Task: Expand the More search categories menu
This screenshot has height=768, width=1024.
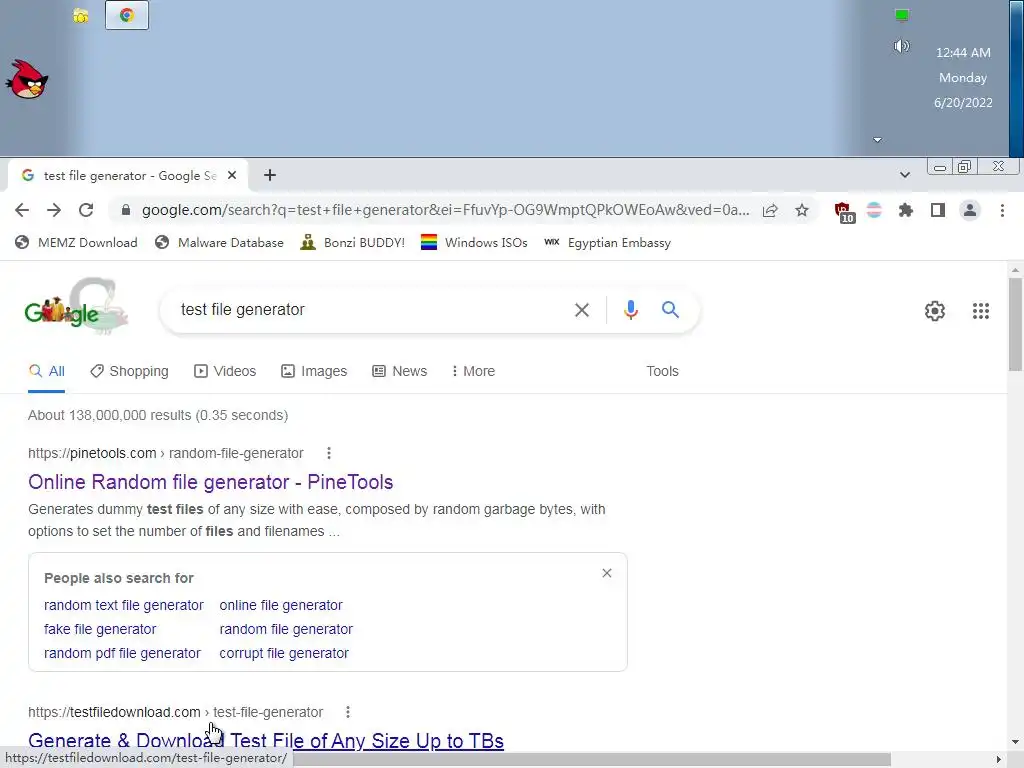Action: 473,371
